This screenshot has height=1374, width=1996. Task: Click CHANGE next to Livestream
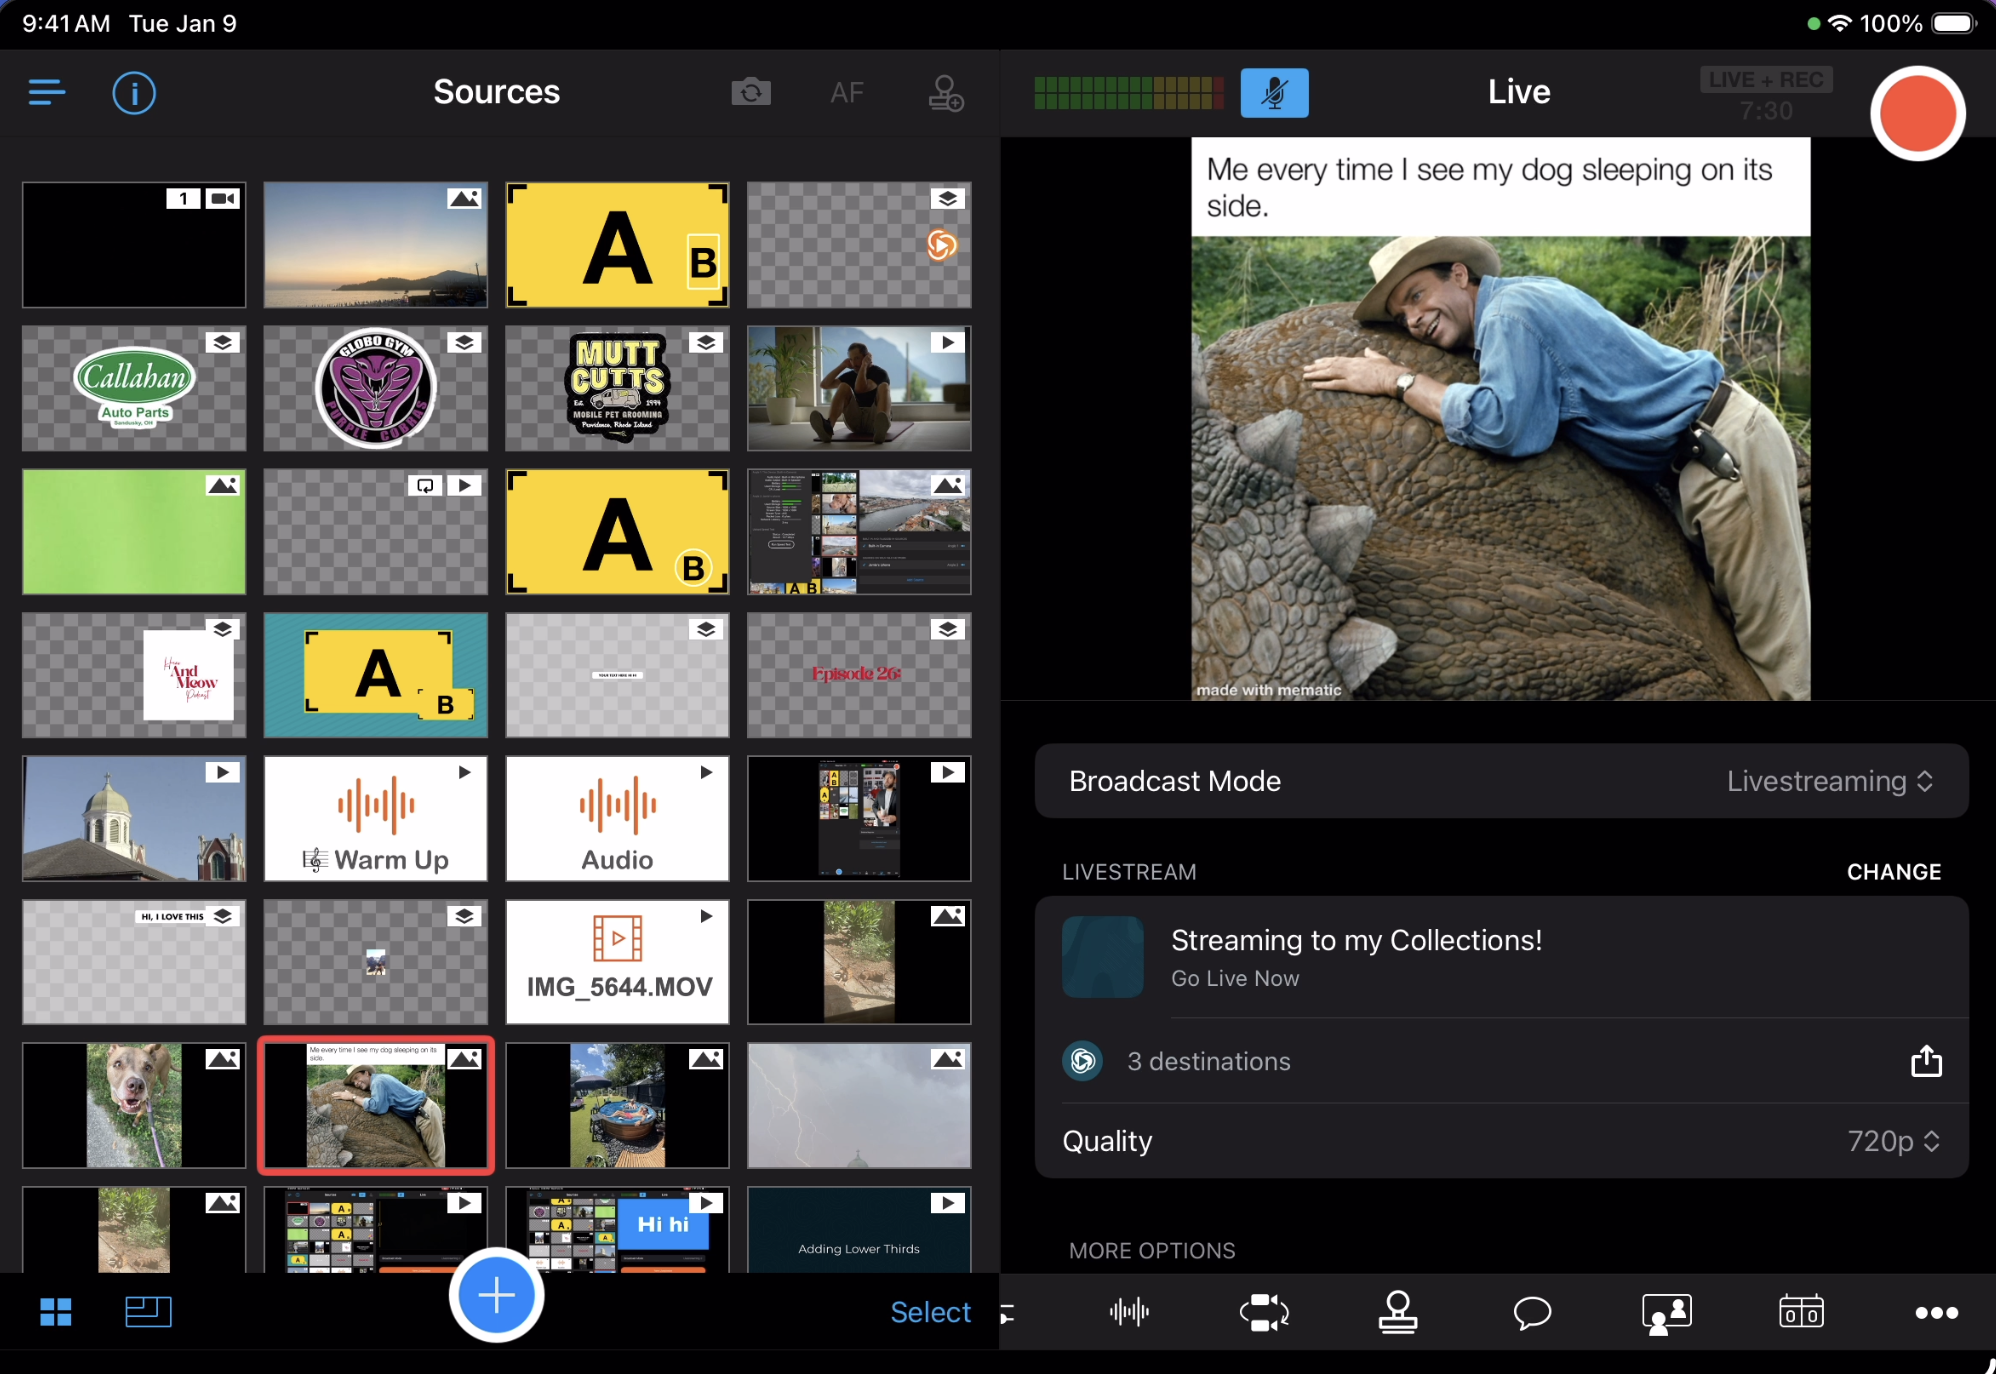(x=1893, y=871)
